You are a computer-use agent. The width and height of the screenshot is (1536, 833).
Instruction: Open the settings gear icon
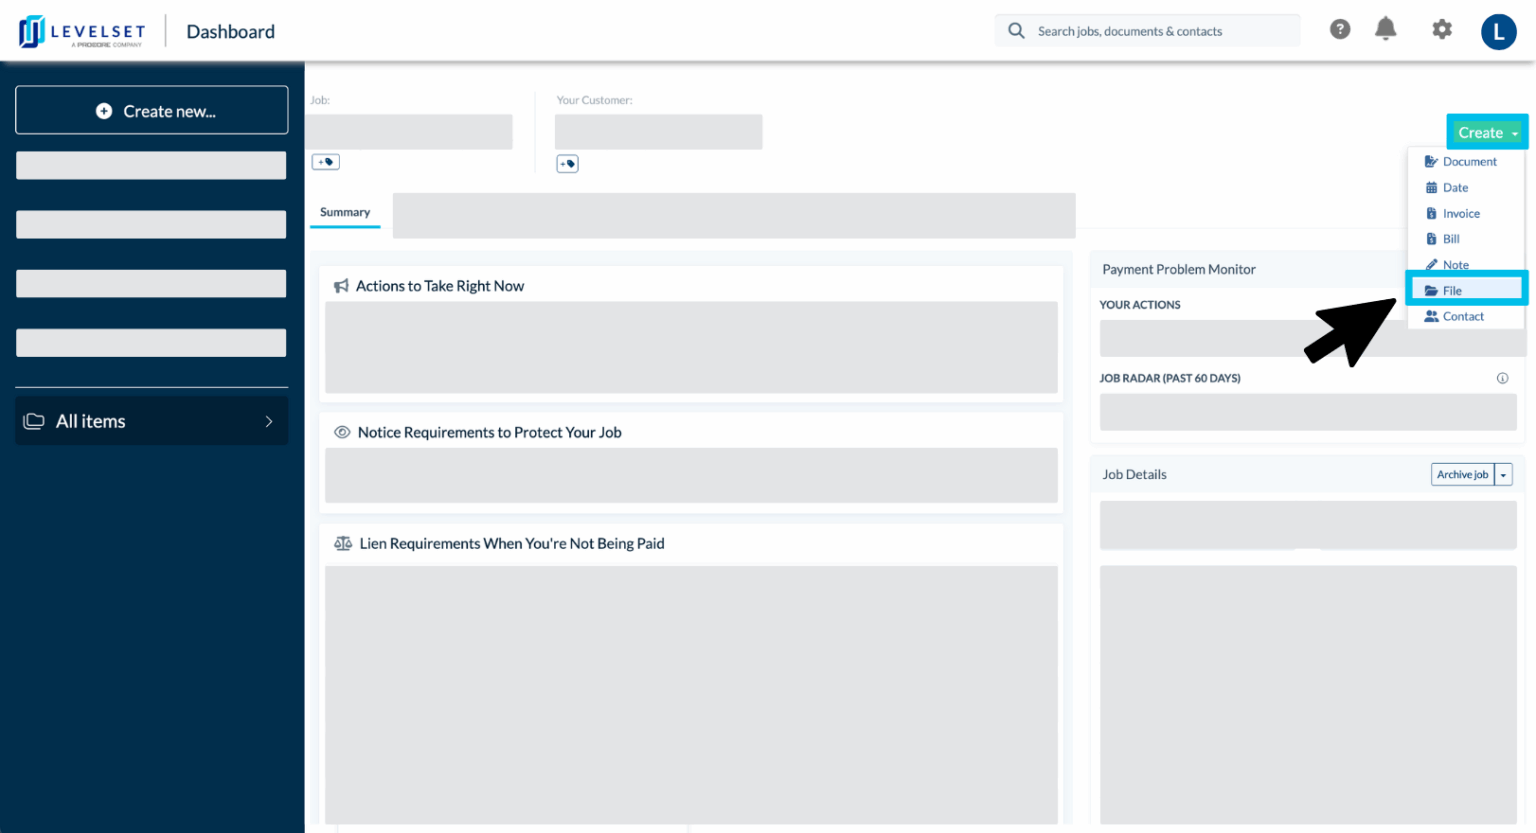[x=1442, y=30]
